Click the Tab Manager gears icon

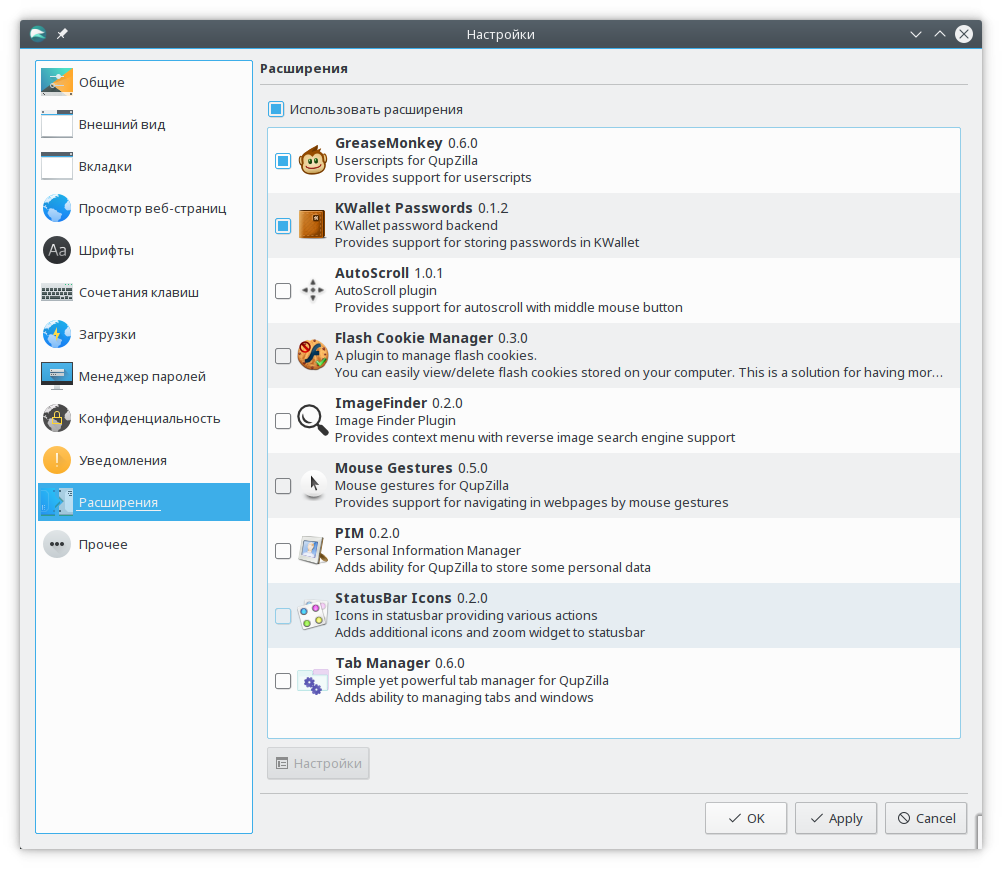point(313,681)
